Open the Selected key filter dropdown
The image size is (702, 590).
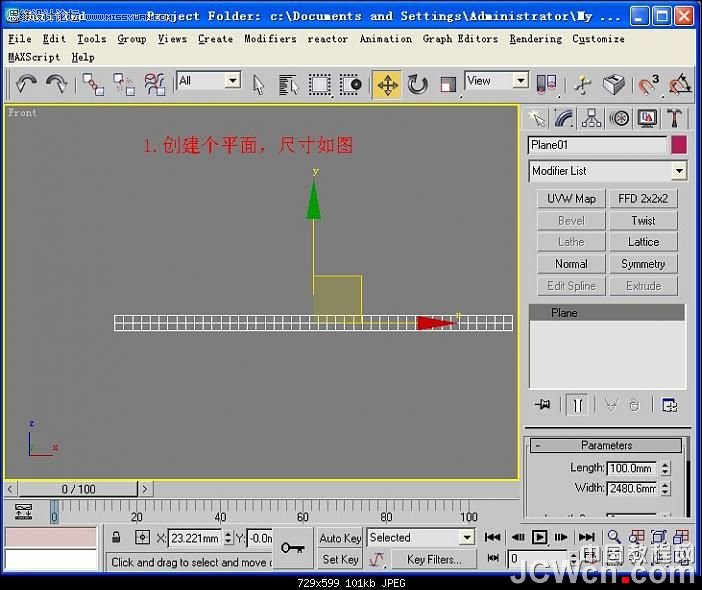coord(420,537)
